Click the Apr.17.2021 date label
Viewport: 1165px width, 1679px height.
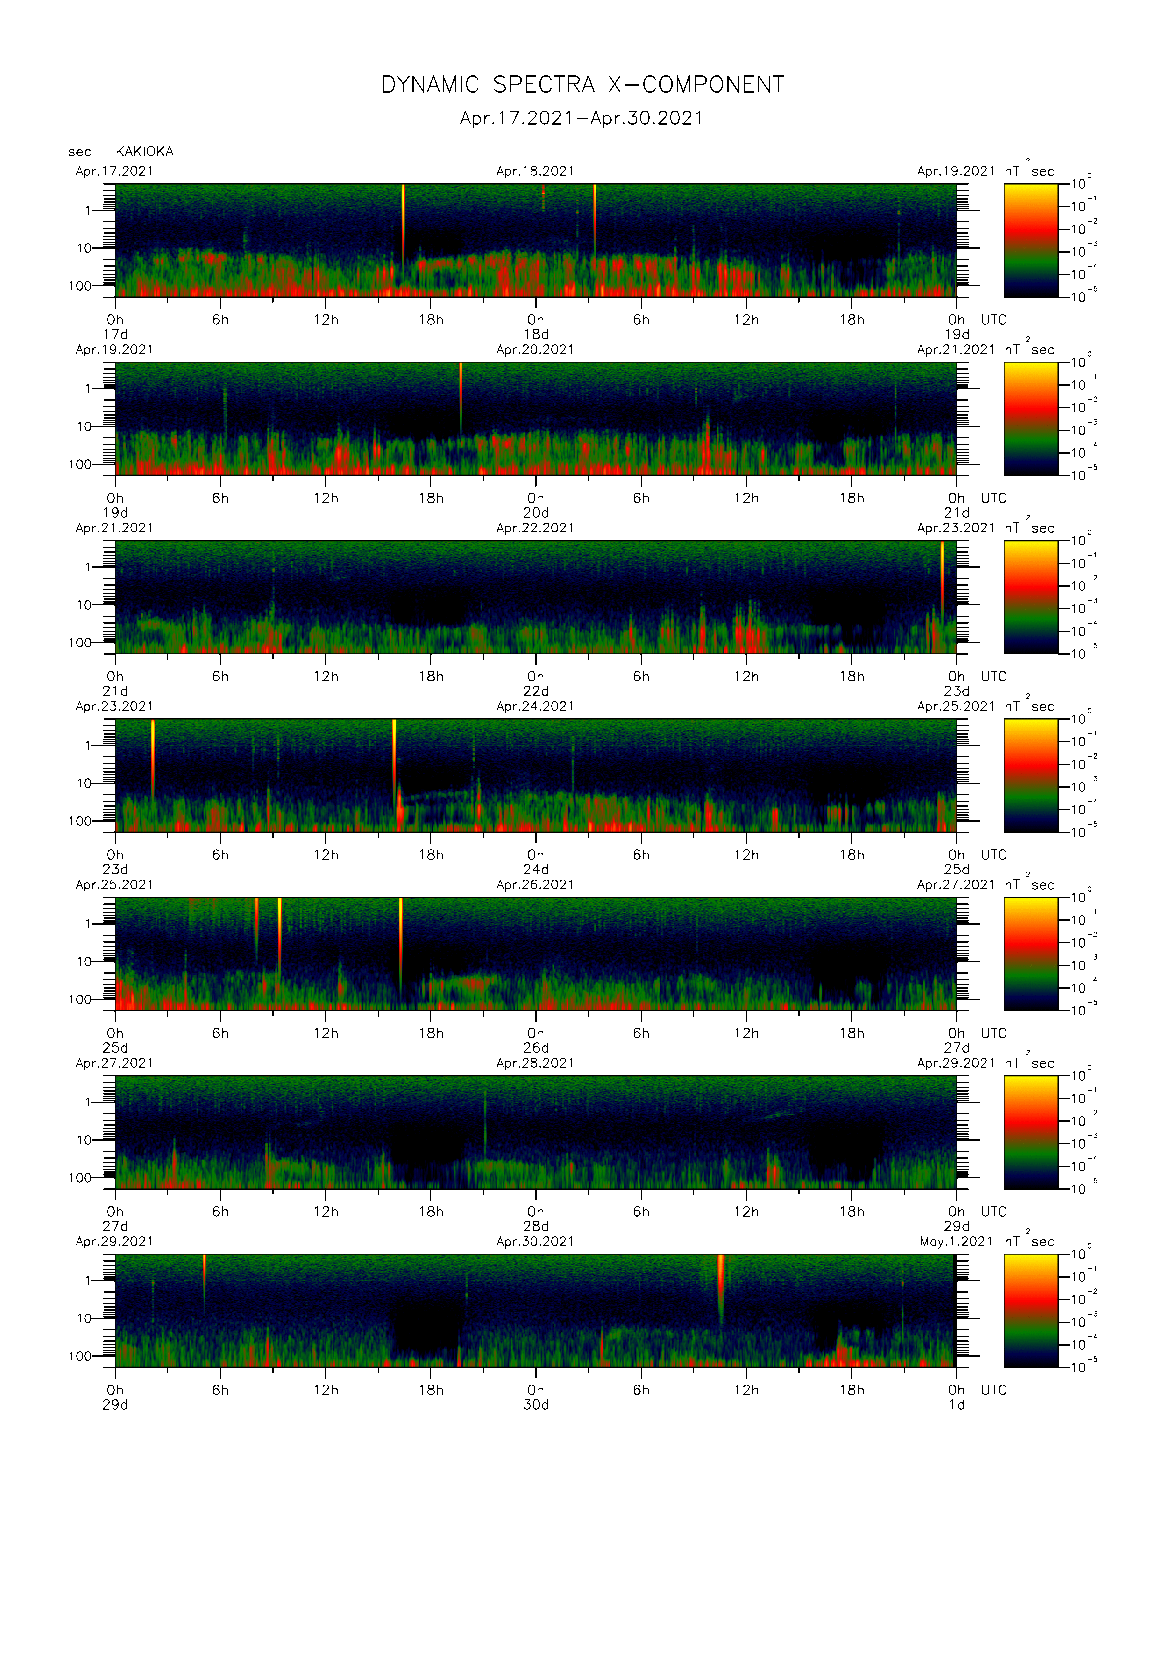click(114, 171)
